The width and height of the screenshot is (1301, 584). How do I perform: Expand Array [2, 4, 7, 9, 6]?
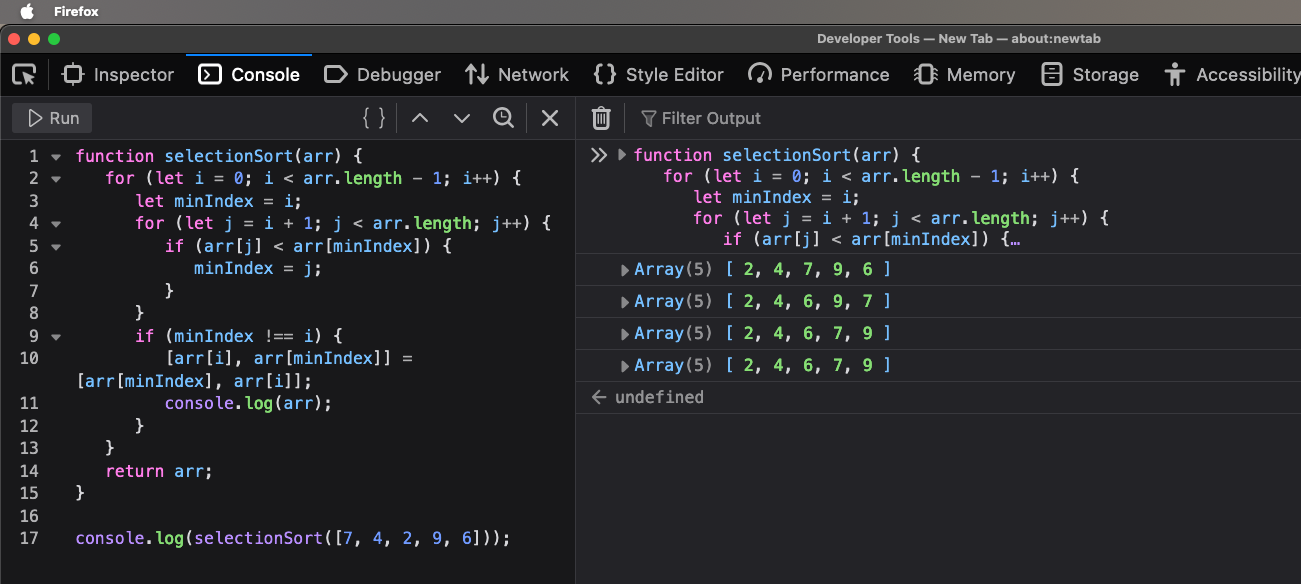pos(625,270)
